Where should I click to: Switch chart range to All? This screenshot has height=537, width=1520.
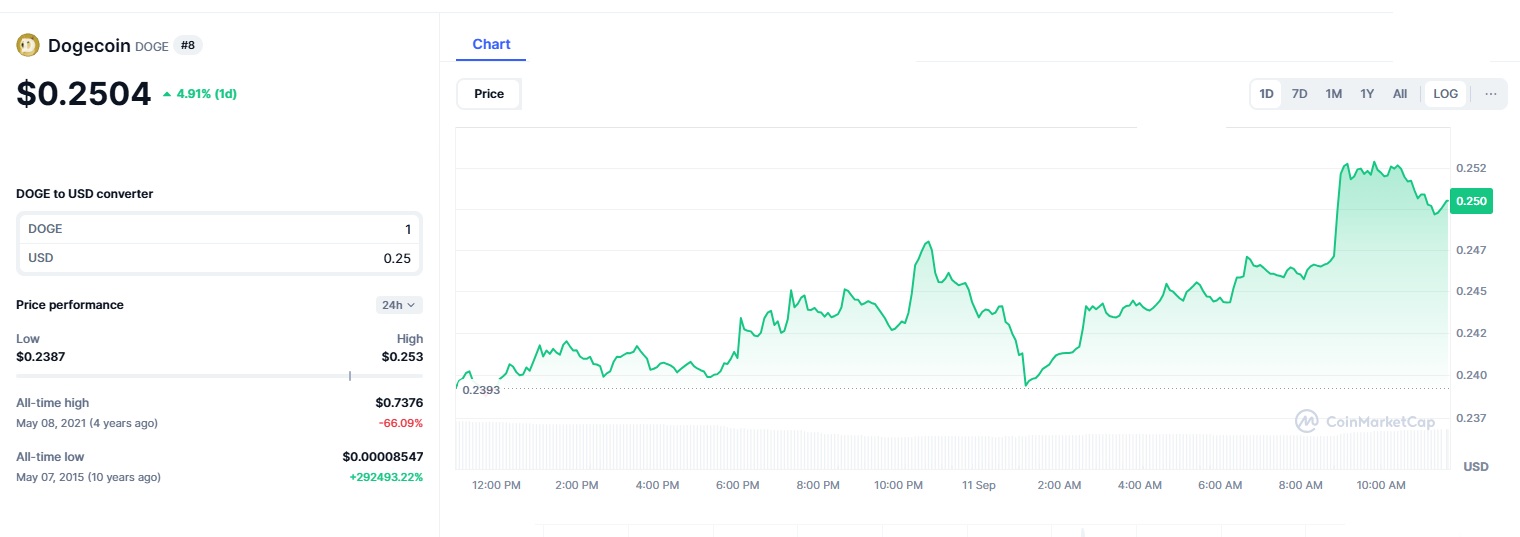coord(1400,94)
